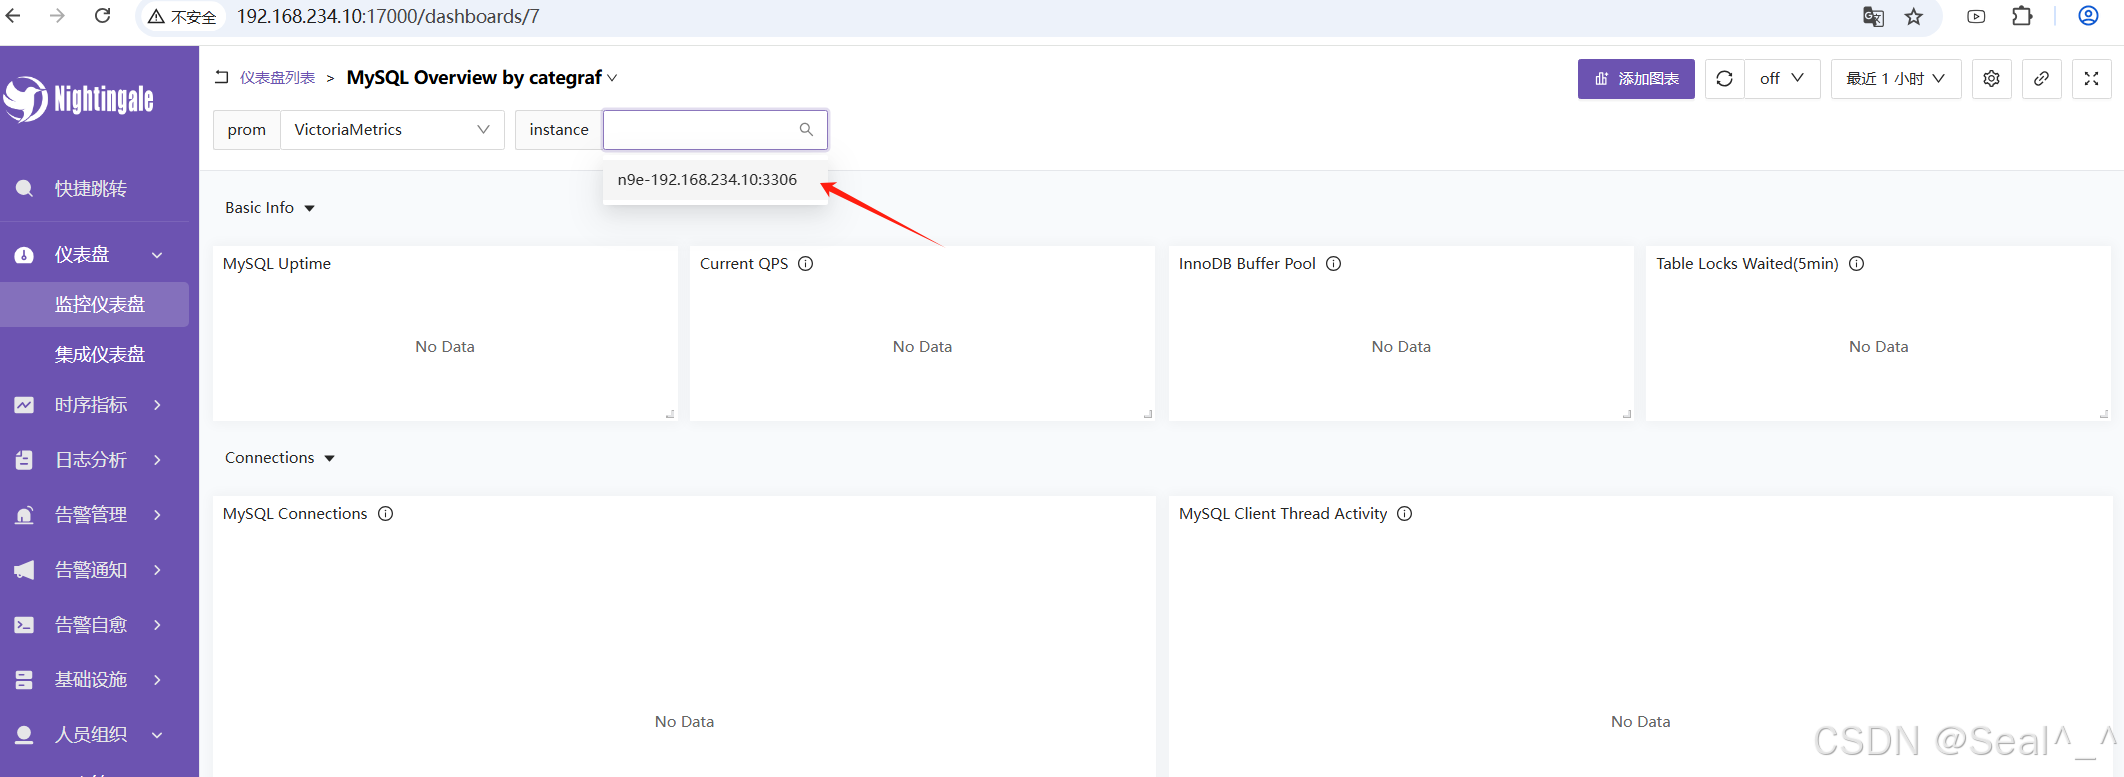Click the share link icon
Screen dimensions: 2124x777
tap(2041, 79)
